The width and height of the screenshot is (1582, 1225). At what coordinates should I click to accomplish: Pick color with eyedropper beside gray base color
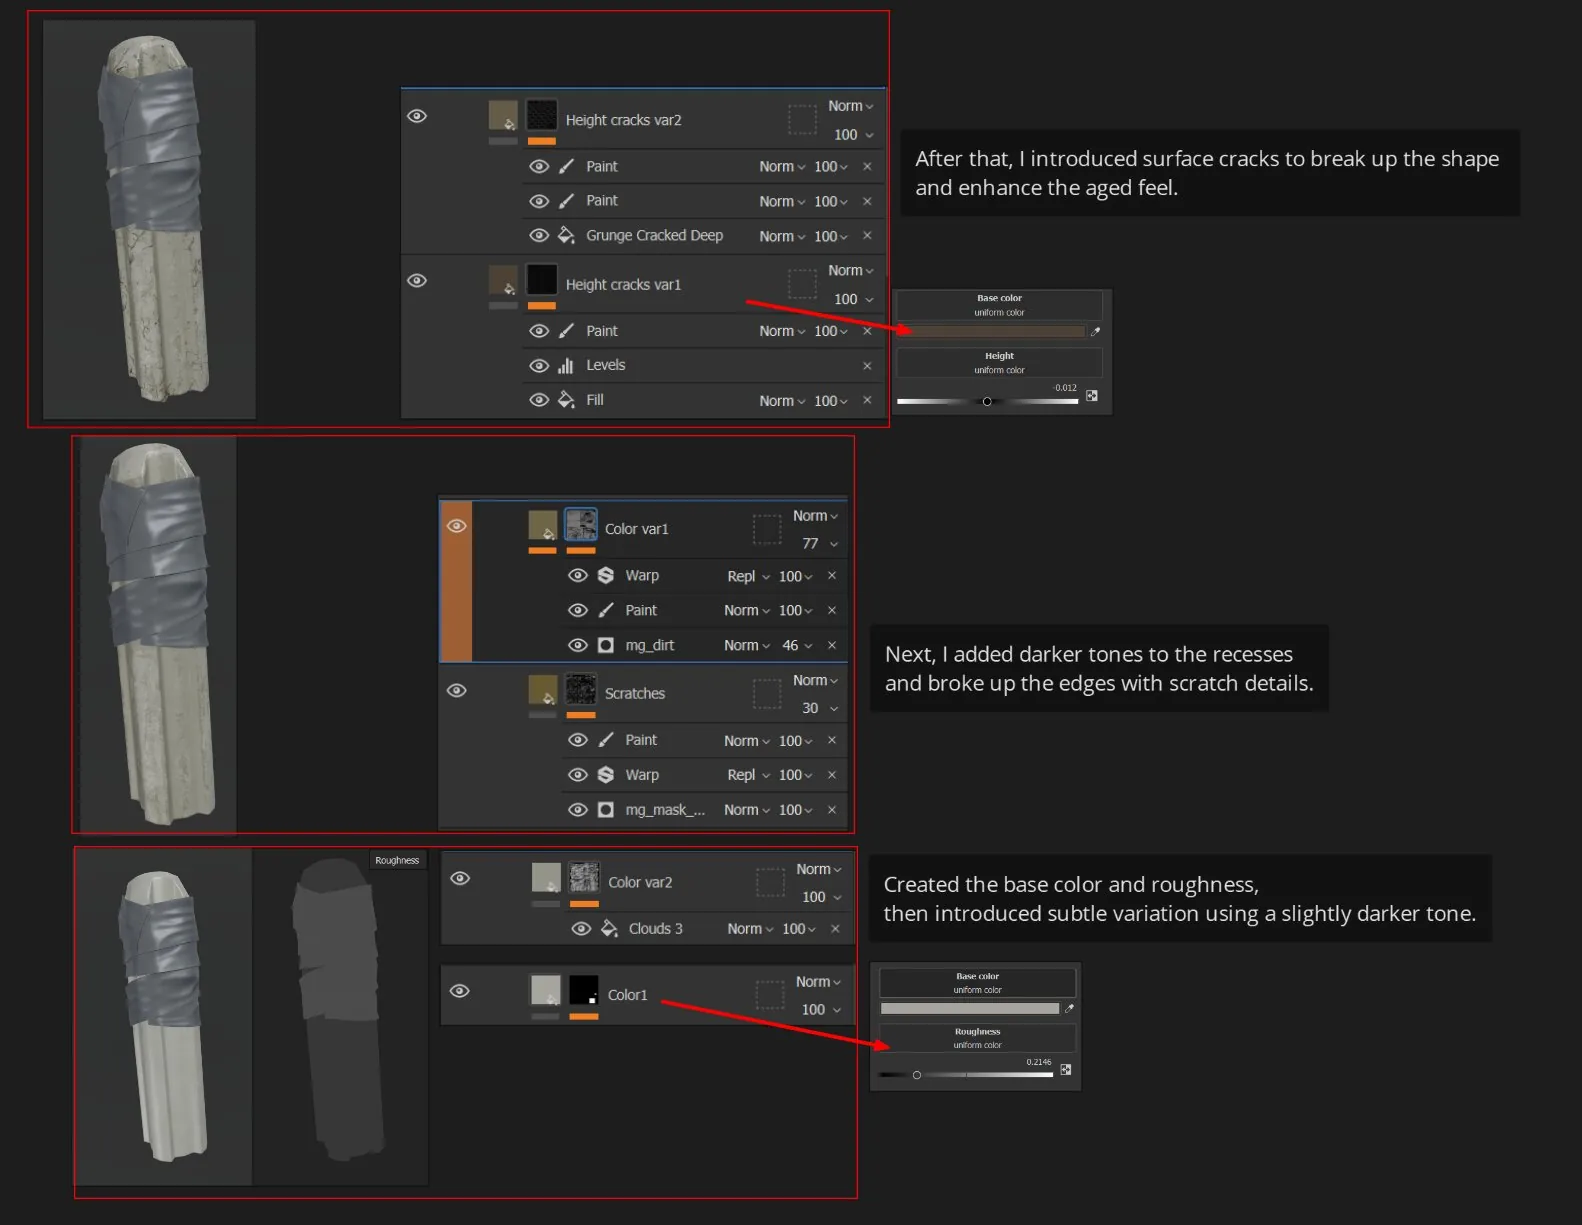[1069, 1008]
